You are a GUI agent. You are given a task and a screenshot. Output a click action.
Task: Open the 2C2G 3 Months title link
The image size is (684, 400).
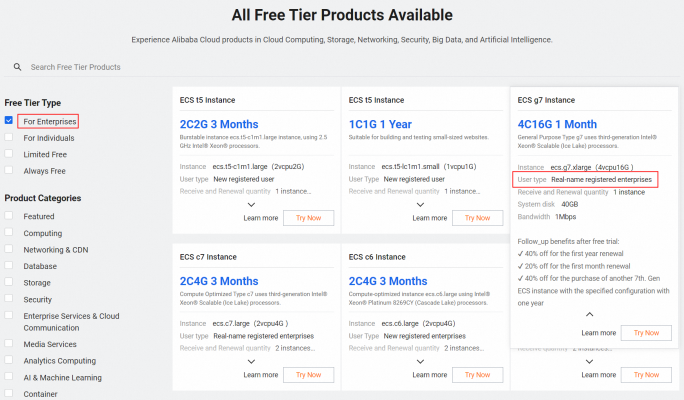click(219, 124)
